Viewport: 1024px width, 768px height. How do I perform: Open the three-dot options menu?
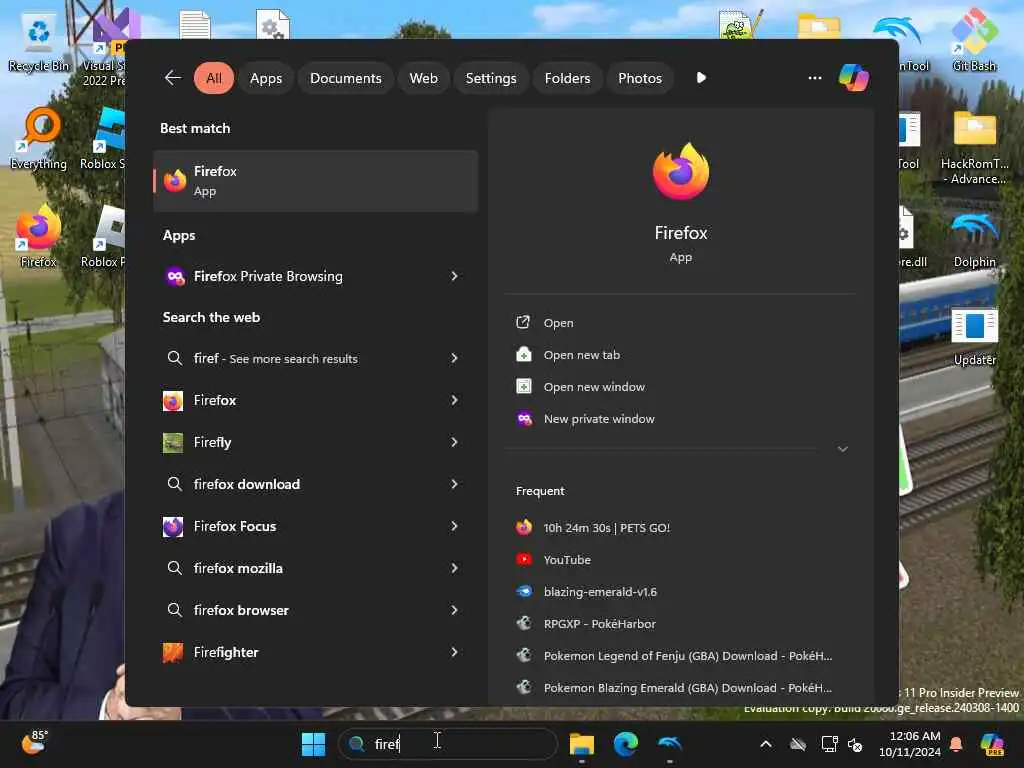click(814, 78)
